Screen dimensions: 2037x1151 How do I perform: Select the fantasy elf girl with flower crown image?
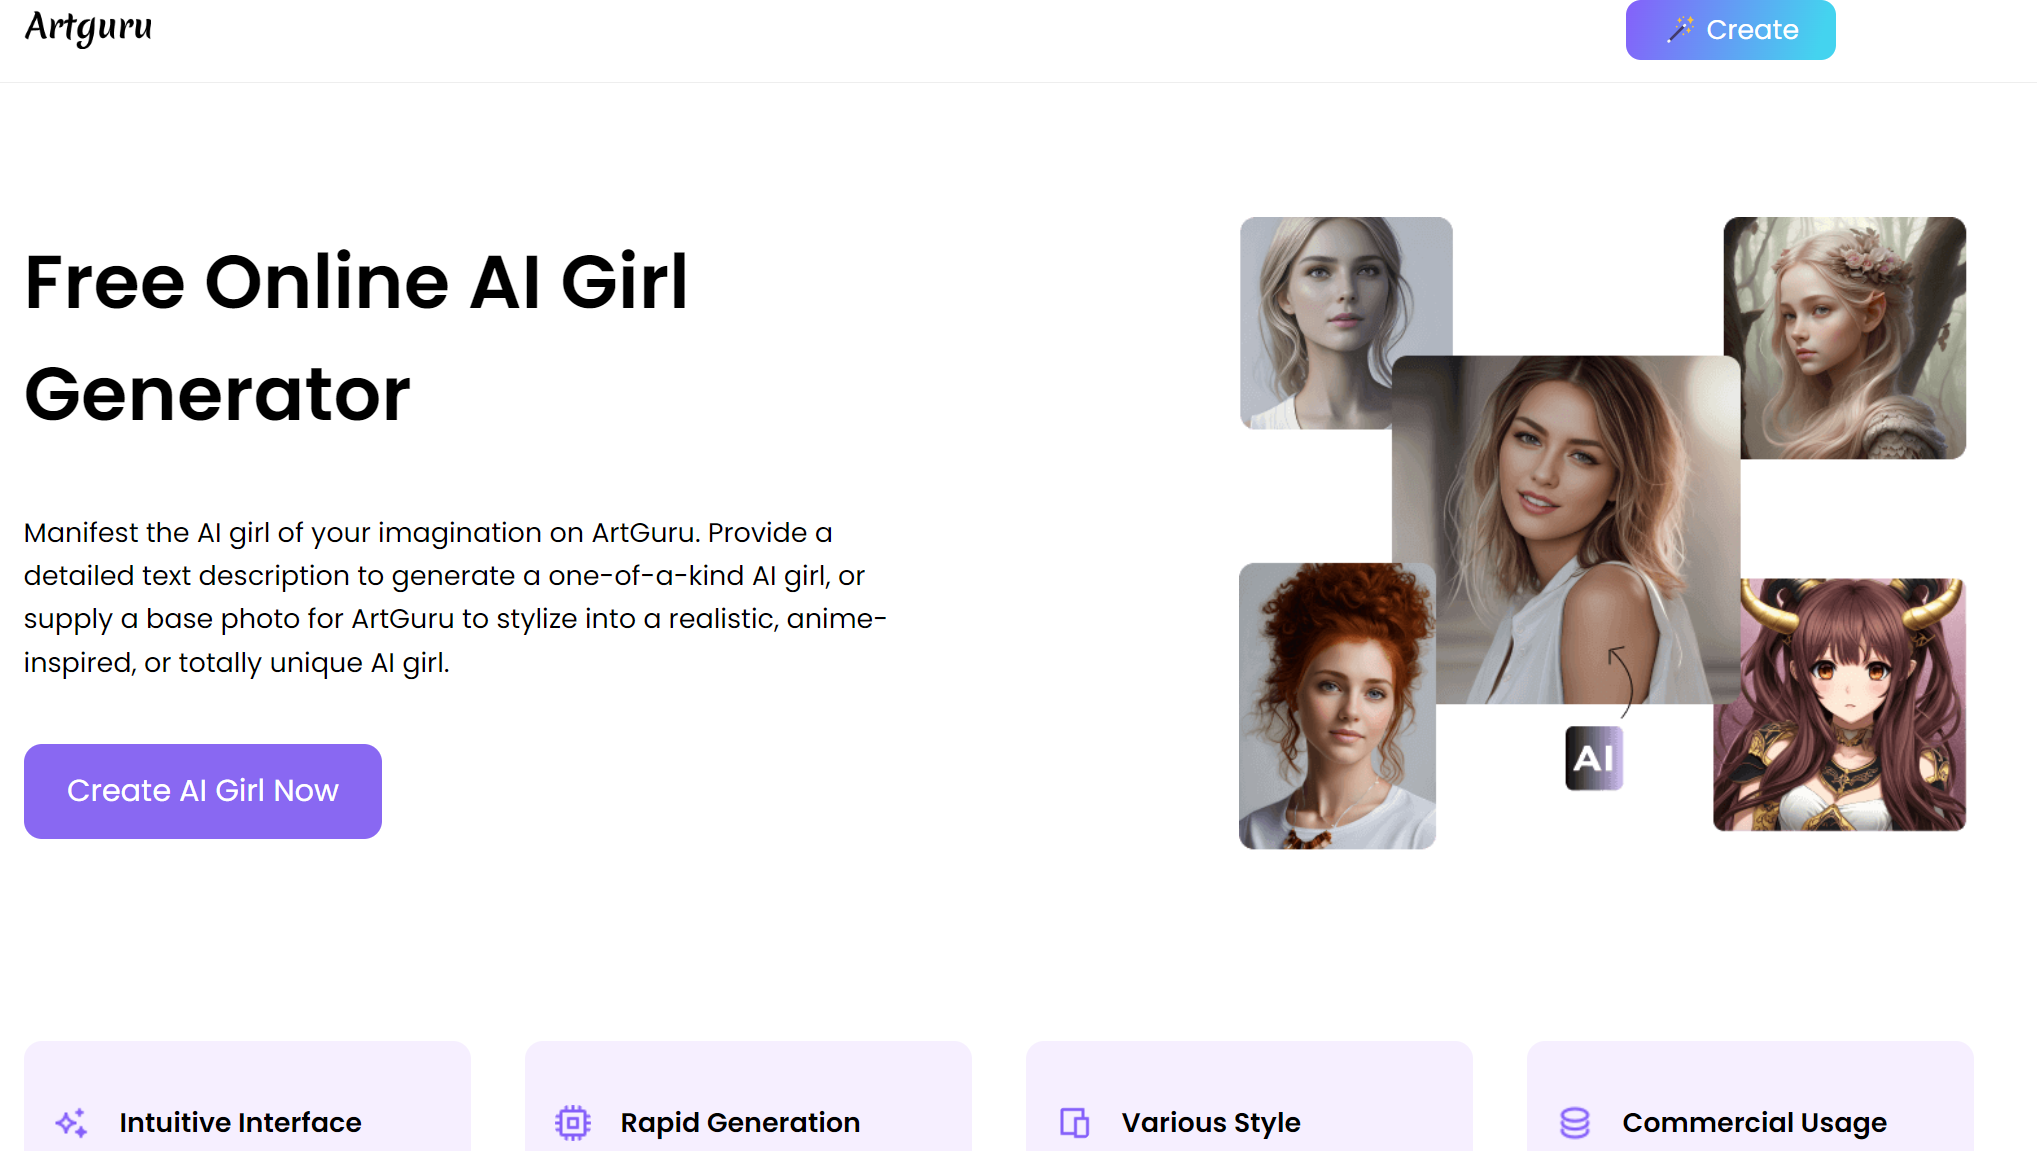point(1852,337)
